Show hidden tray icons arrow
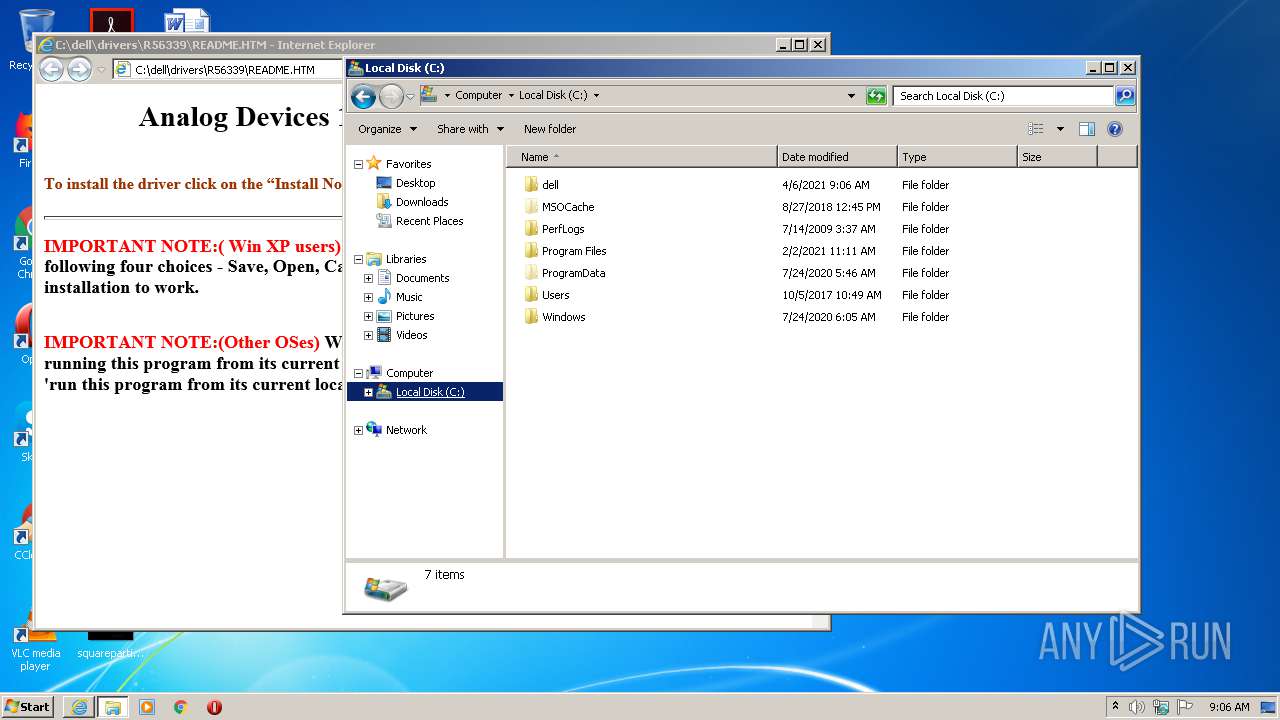 1115,707
